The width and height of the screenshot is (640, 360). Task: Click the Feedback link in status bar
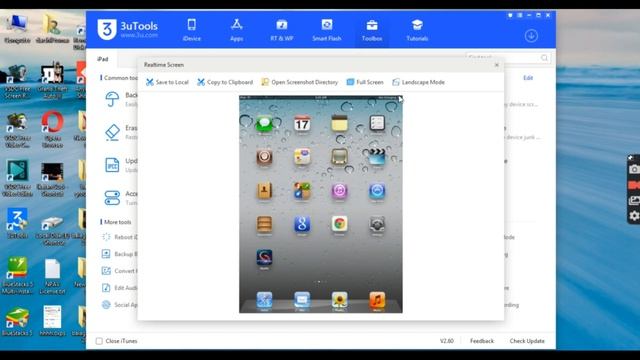coord(482,341)
